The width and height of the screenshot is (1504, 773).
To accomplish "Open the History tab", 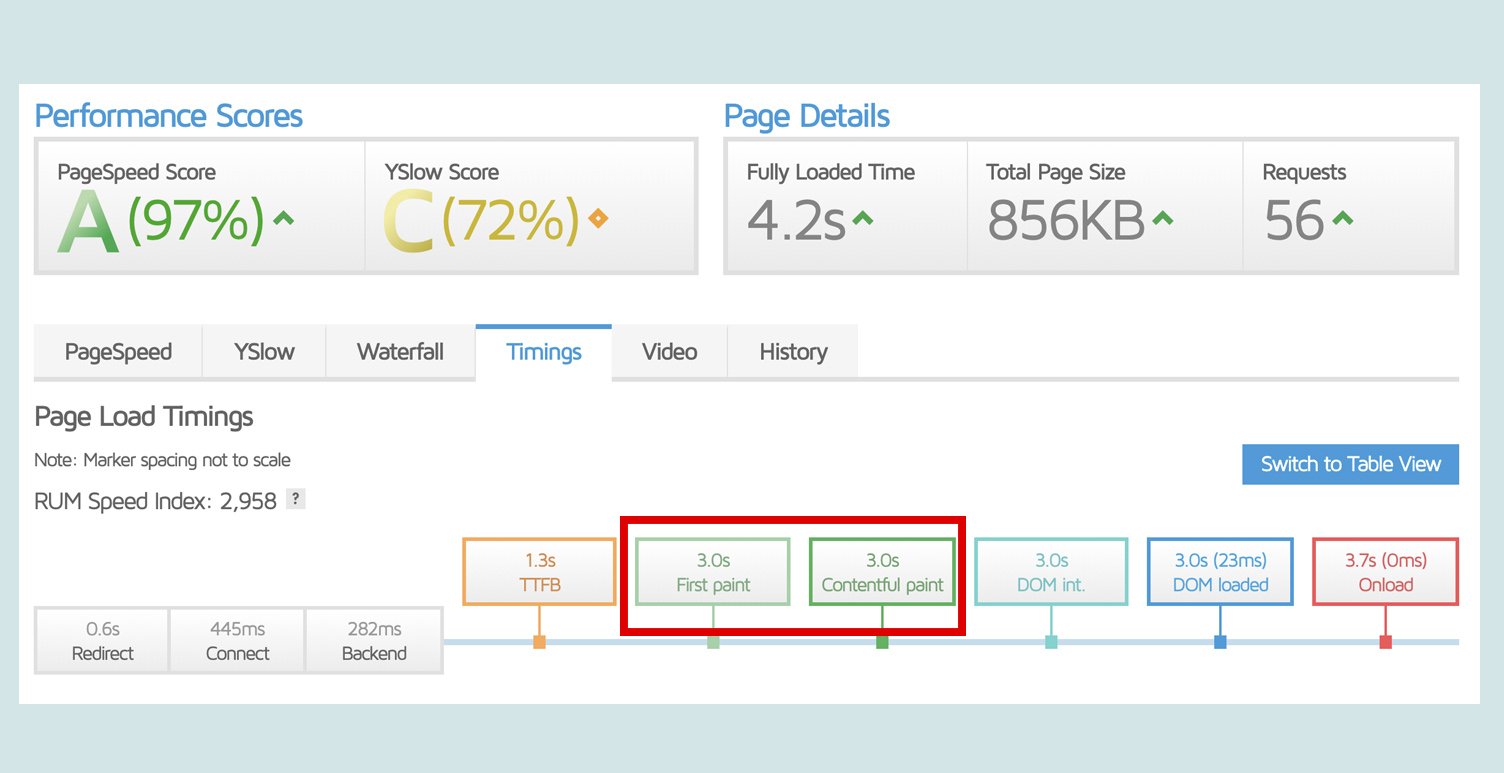I will click(793, 352).
